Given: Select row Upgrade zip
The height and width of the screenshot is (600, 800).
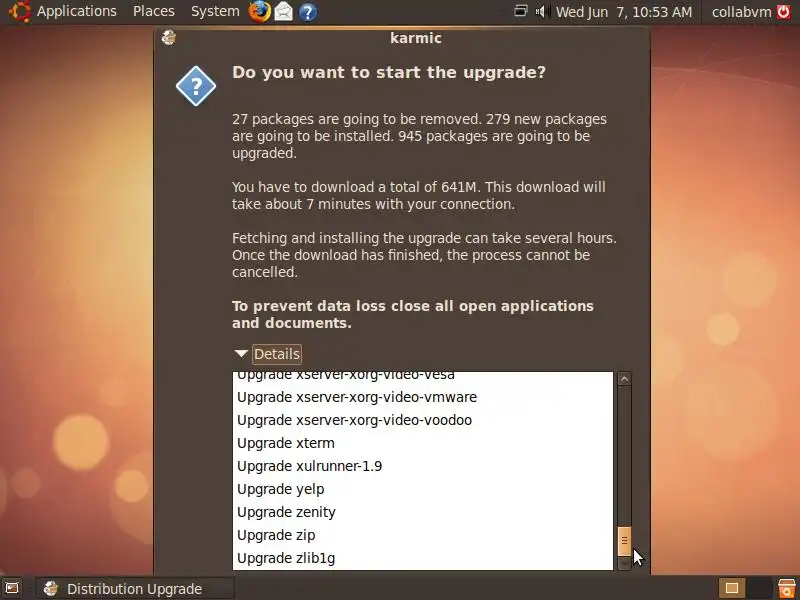Looking at the screenshot, I should (x=422, y=535).
